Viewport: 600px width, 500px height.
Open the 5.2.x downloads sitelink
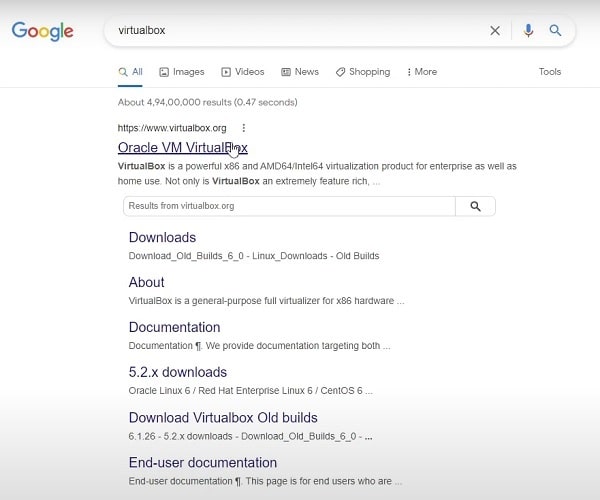point(178,372)
